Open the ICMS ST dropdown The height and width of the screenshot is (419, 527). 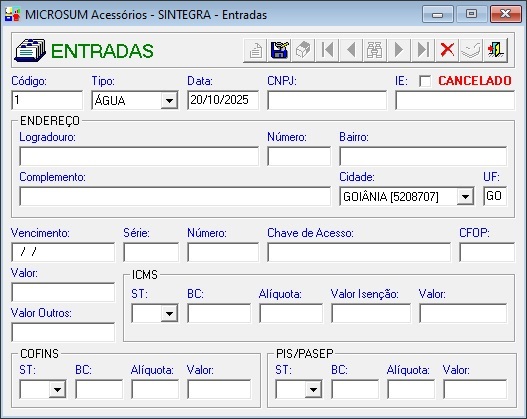tap(169, 313)
